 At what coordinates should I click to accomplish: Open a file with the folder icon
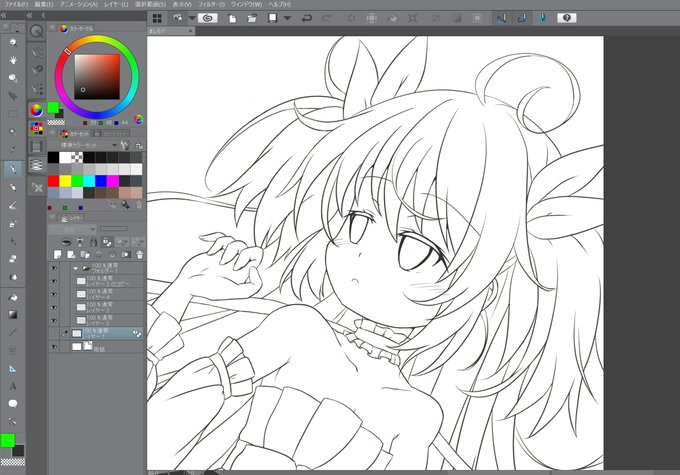(252, 18)
